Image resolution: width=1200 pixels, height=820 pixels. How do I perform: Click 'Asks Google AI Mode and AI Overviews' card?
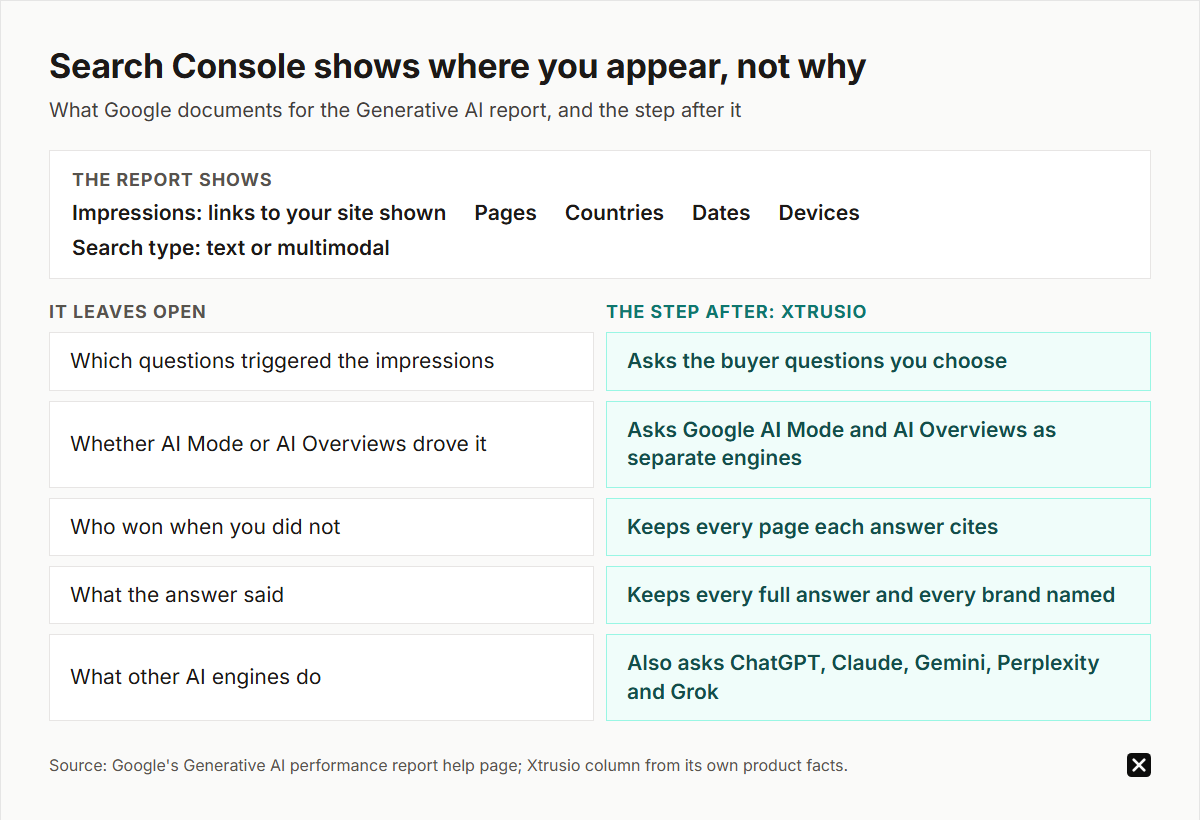(x=878, y=444)
